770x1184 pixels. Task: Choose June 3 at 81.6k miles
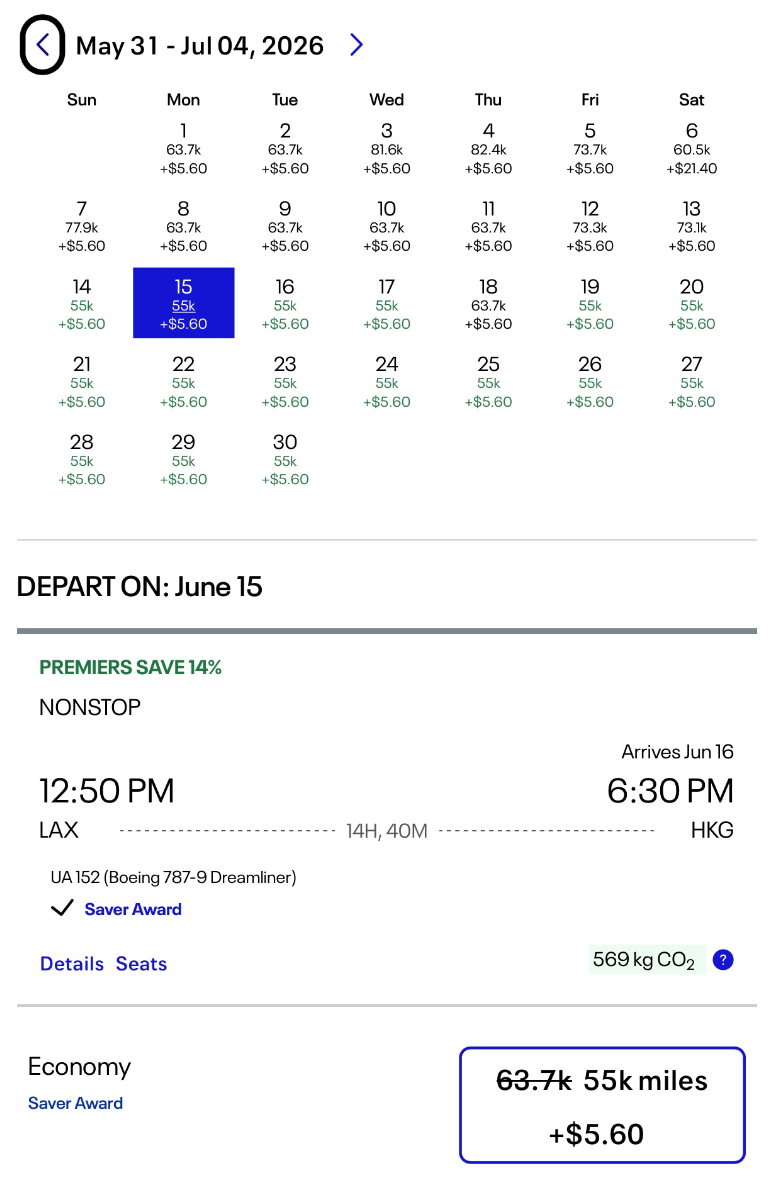pos(387,149)
